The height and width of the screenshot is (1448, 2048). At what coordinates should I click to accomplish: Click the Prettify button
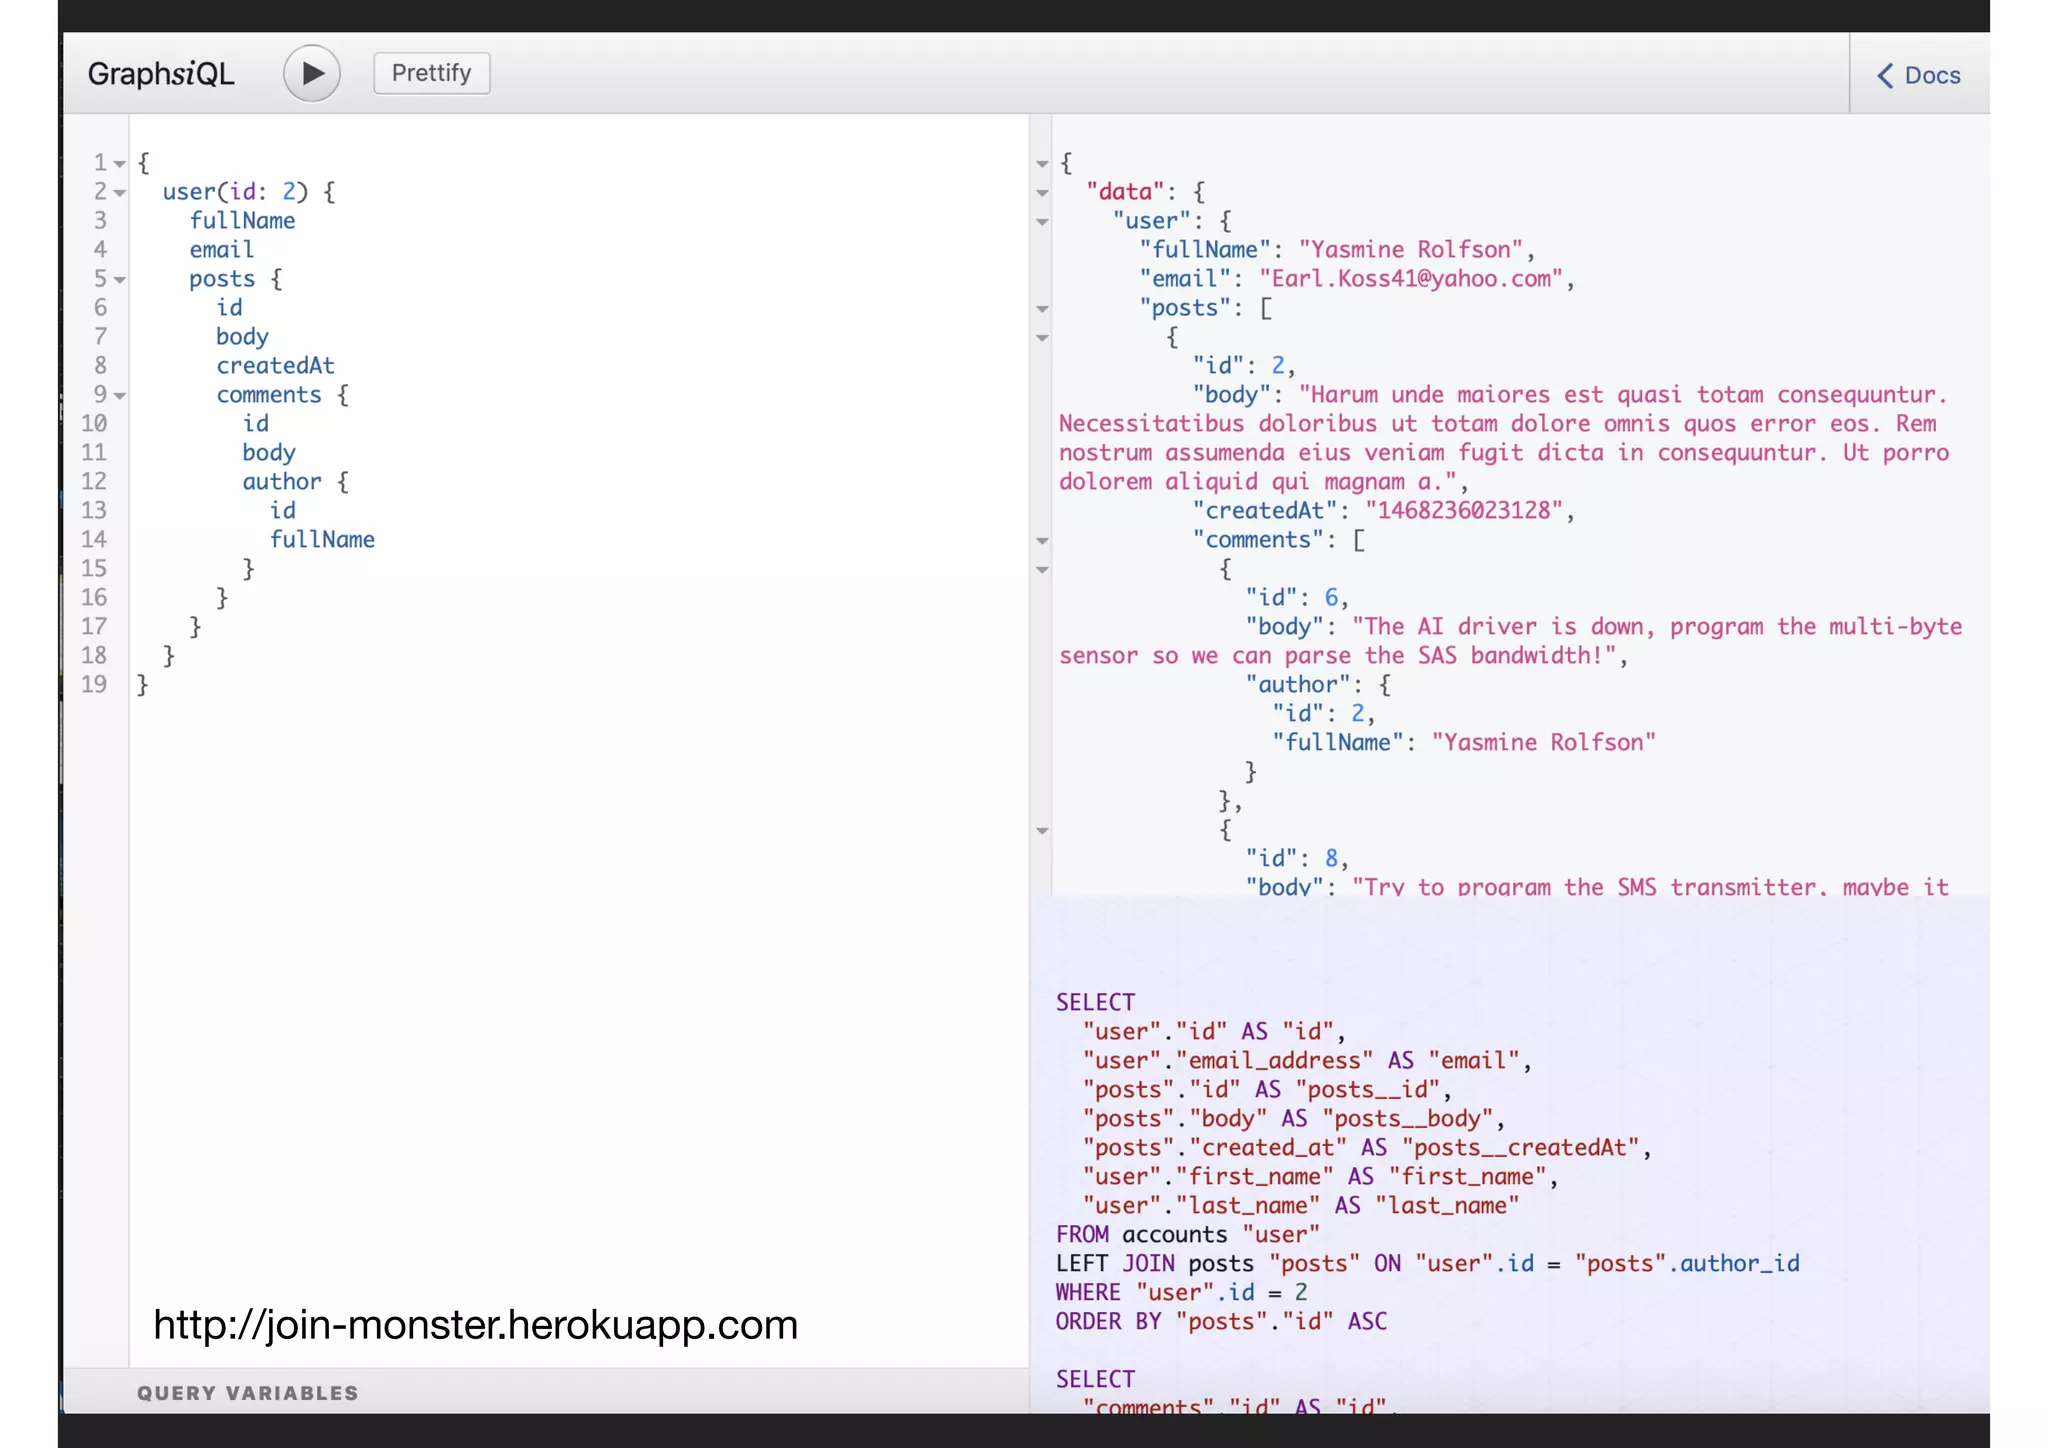click(431, 73)
